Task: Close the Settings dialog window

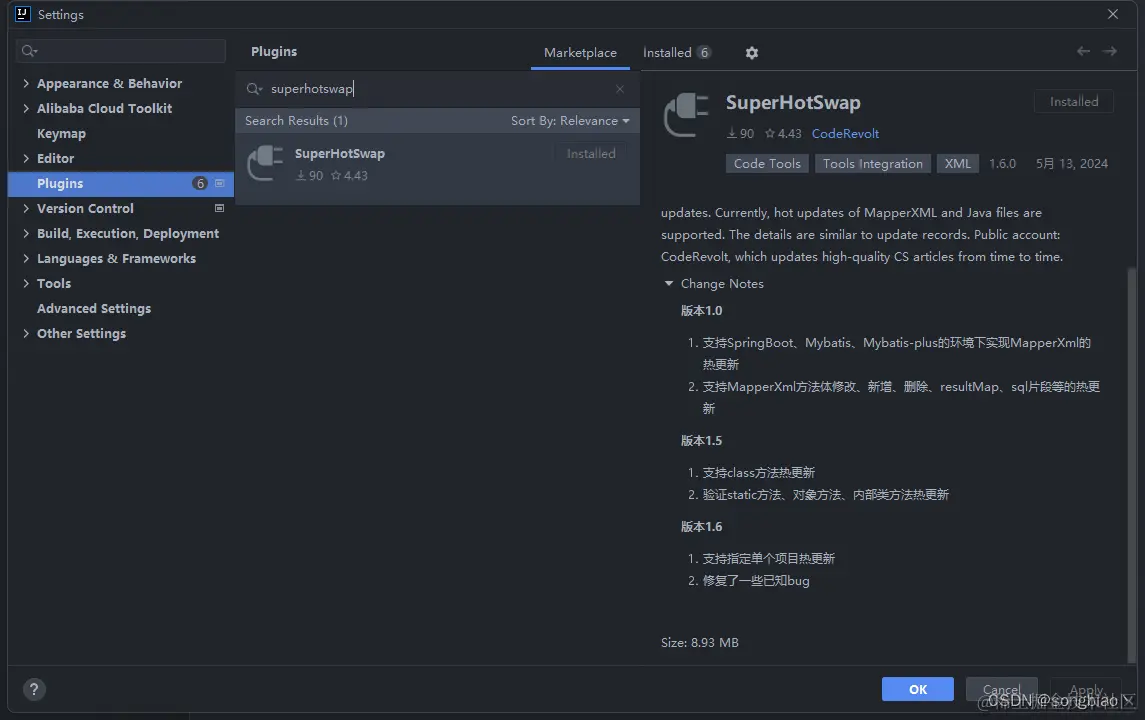Action: tap(1112, 14)
